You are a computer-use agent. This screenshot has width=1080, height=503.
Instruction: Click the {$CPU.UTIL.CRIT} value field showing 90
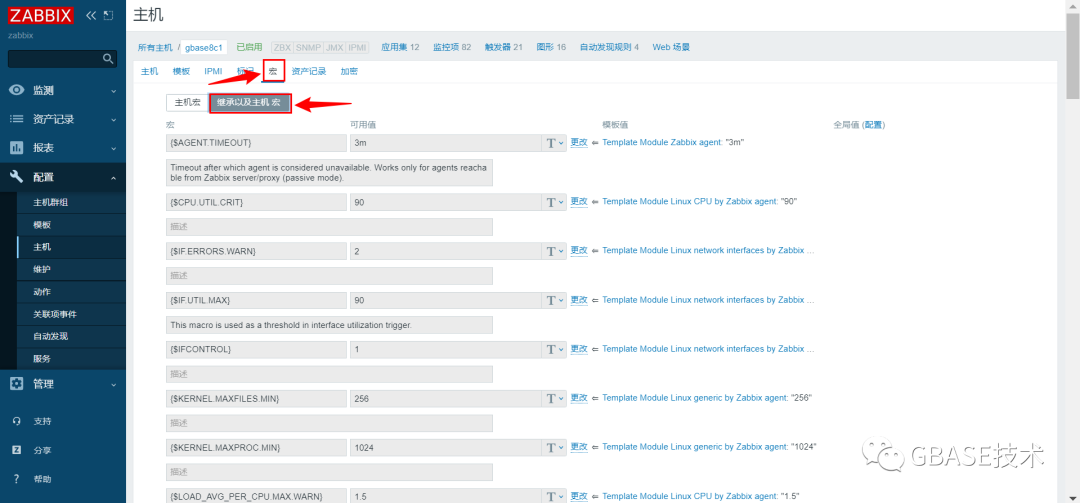point(446,203)
